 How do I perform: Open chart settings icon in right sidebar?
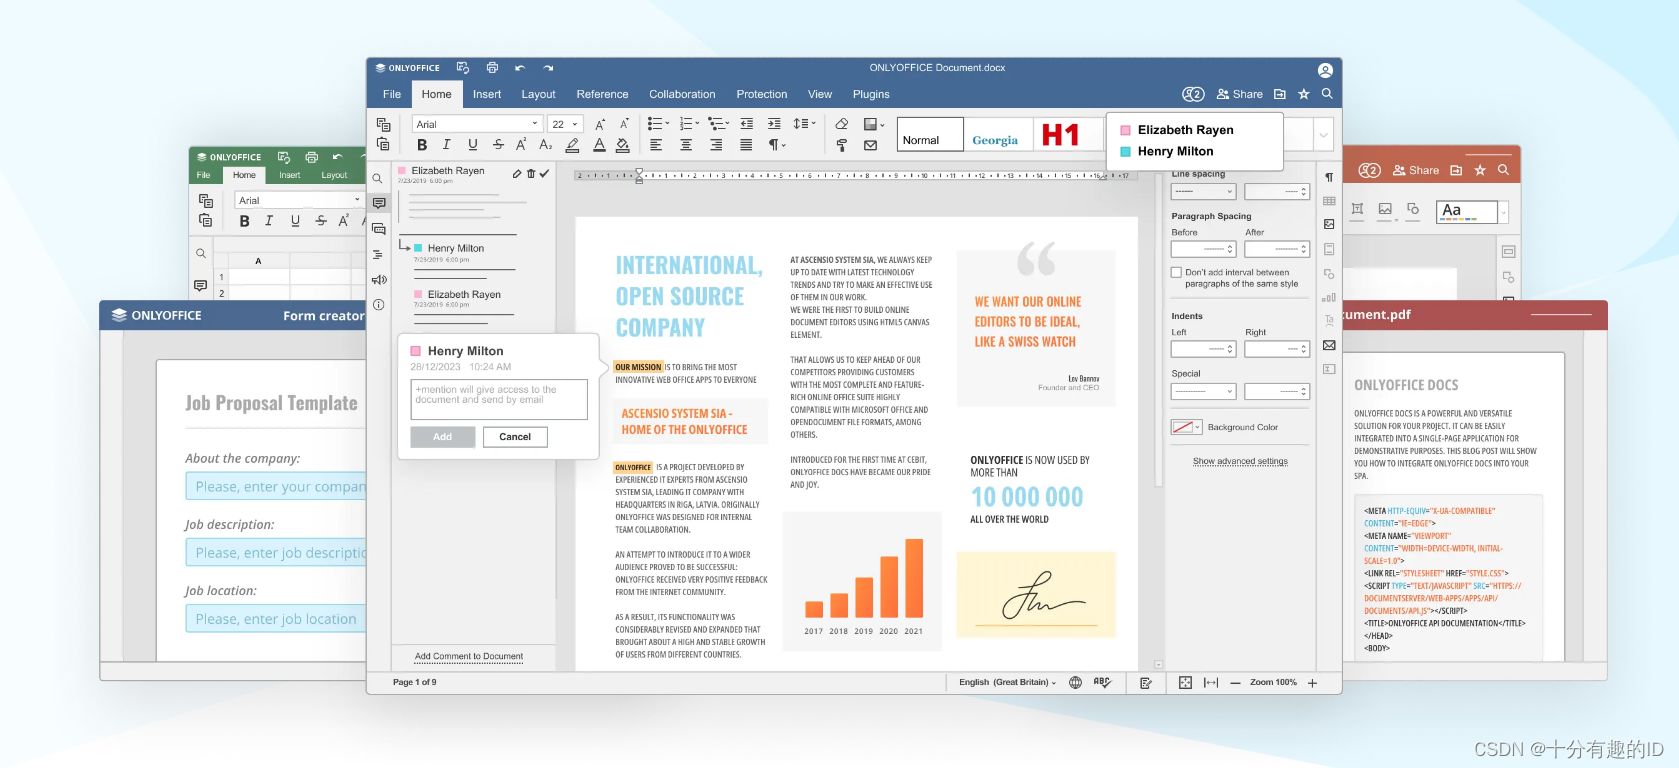point(1329,297)
